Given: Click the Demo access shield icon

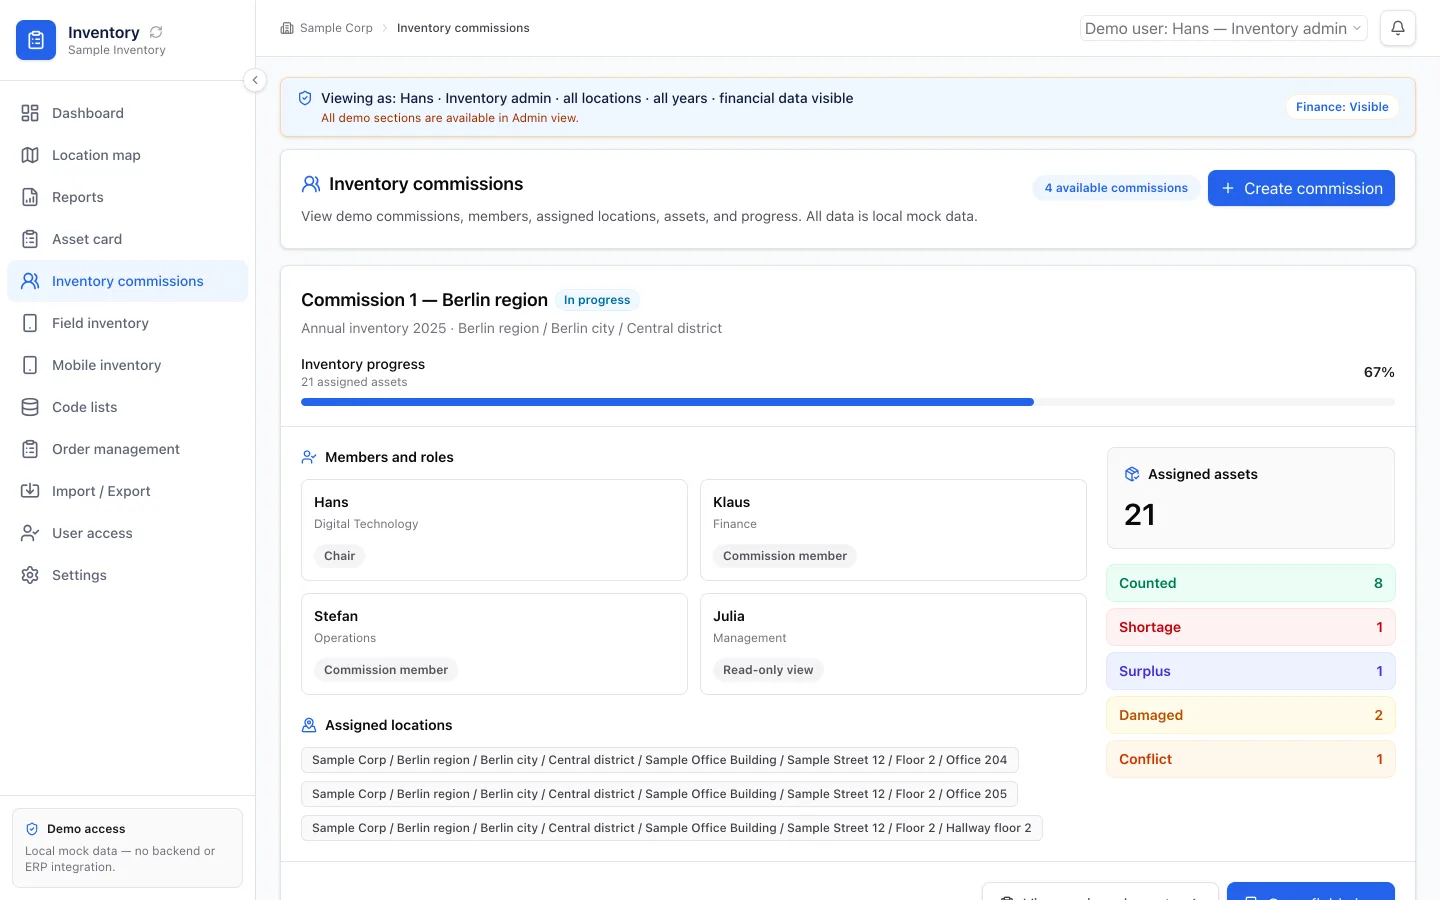Looking at the screenshot, I should pyautogui.click(x=32, y=829).
